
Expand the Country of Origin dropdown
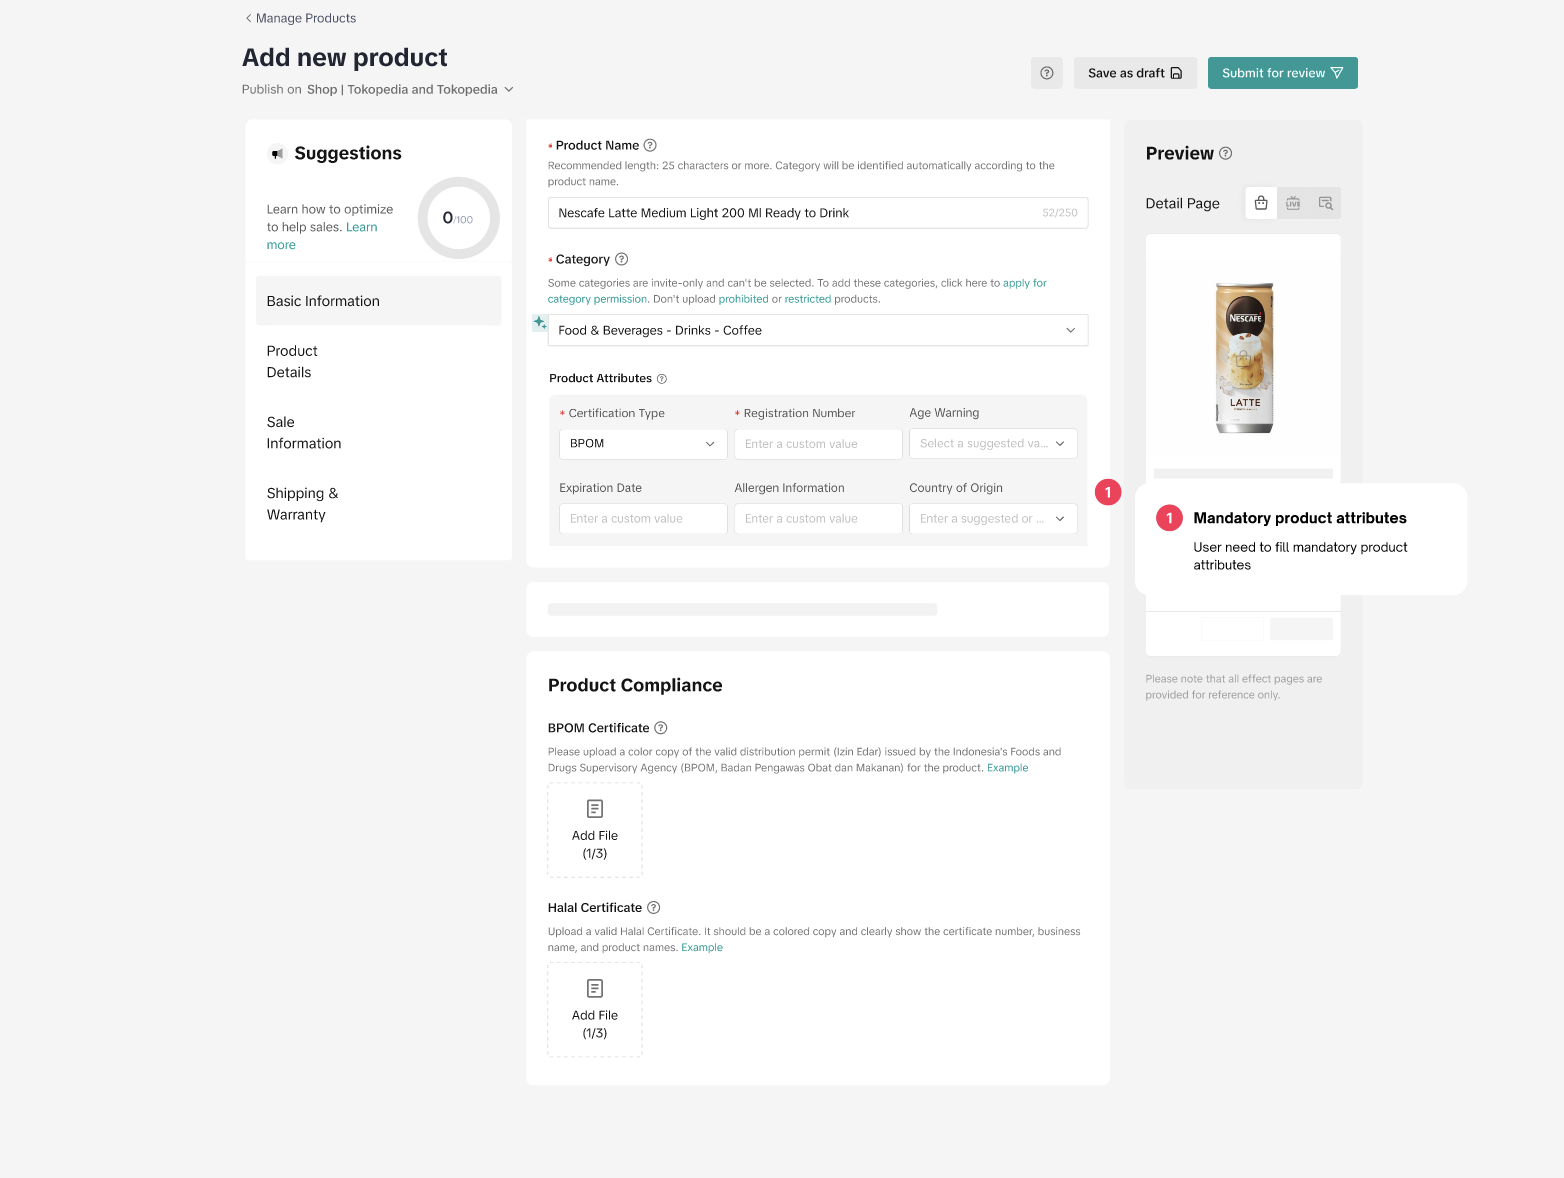tap(992, 519)
